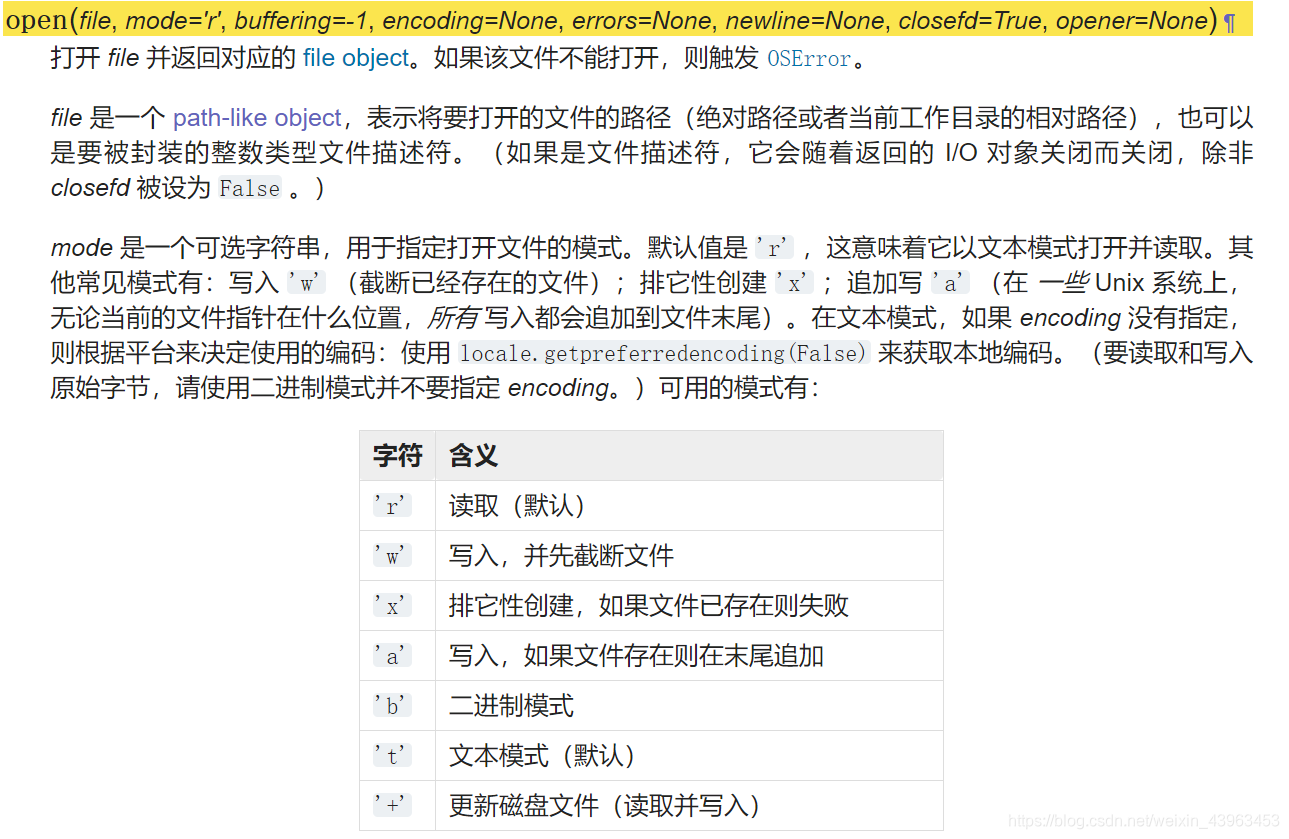Click '写入，如果文件存在则在末尾追加' cell
The width and height of the screenshot is (1289, 839).
pyautogui.click(x=689, y=656)
